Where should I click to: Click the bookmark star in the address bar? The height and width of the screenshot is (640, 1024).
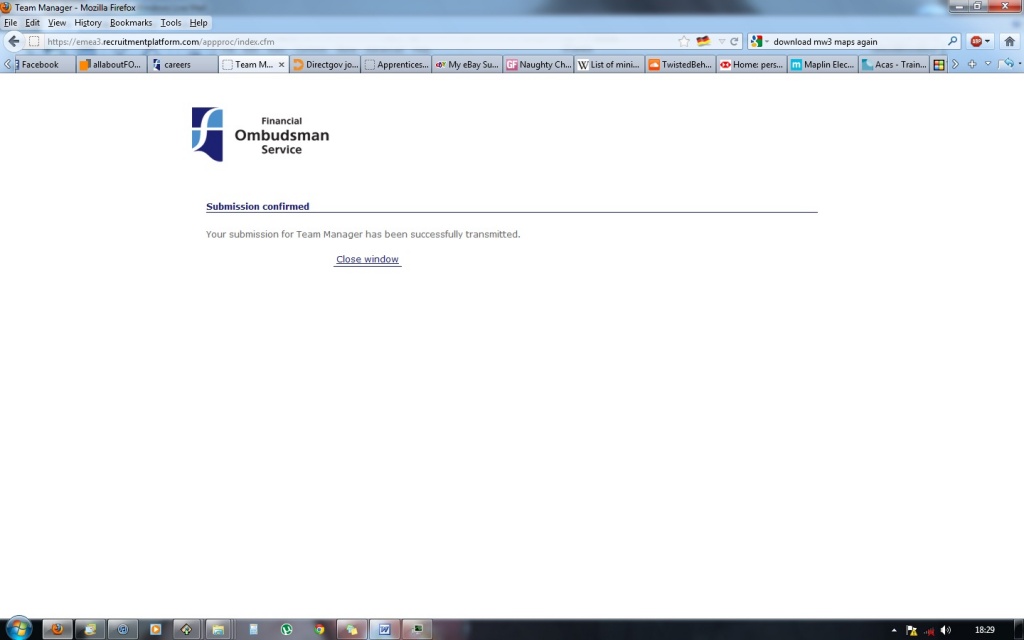[x=684, y=42]
